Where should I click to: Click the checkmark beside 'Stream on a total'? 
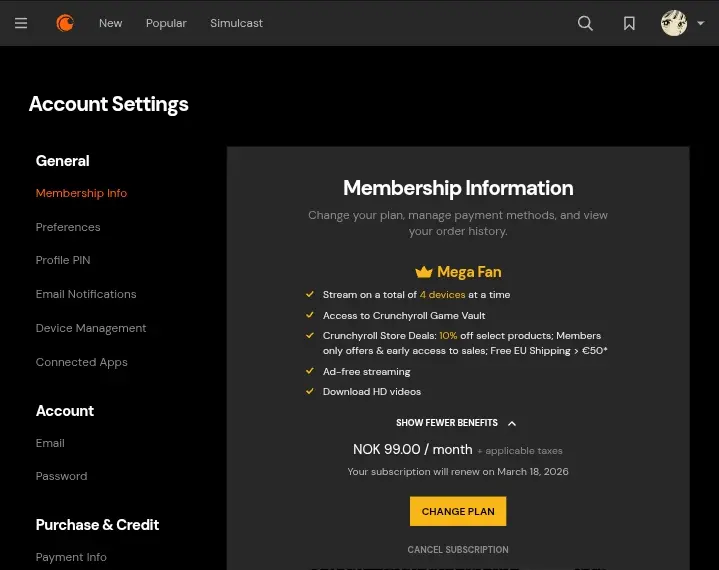(x=310, y=294)
